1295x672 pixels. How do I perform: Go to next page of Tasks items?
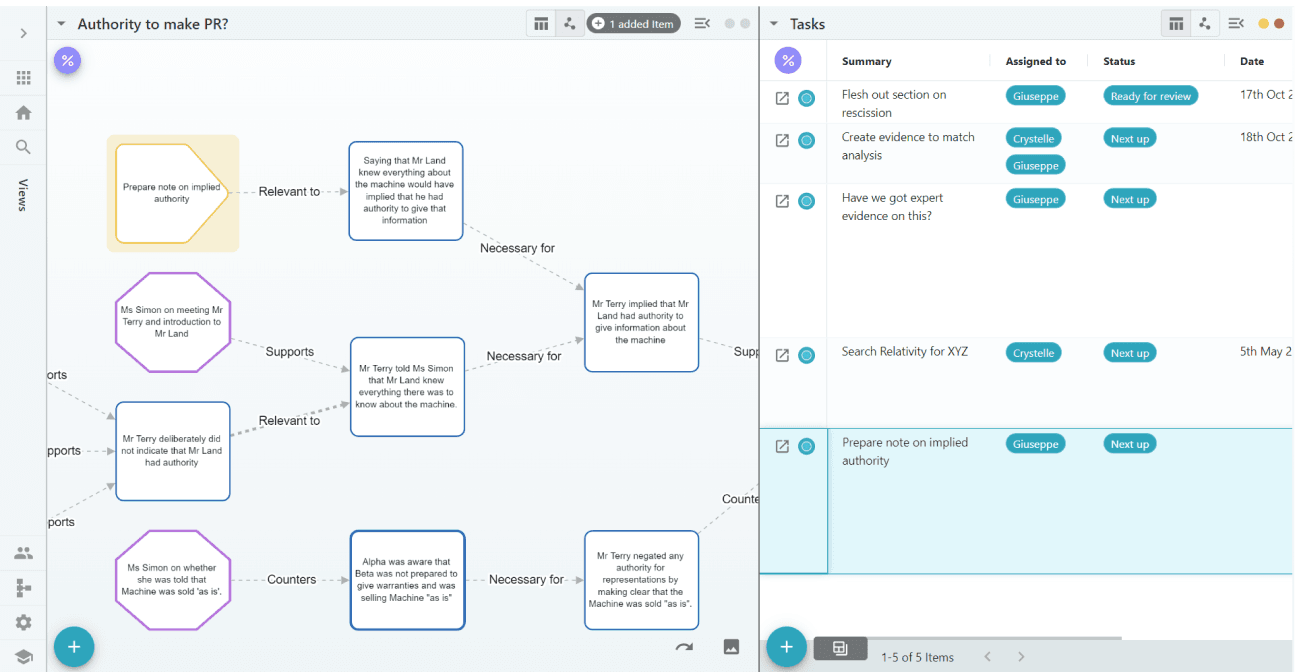click(x=1021, y=657)
